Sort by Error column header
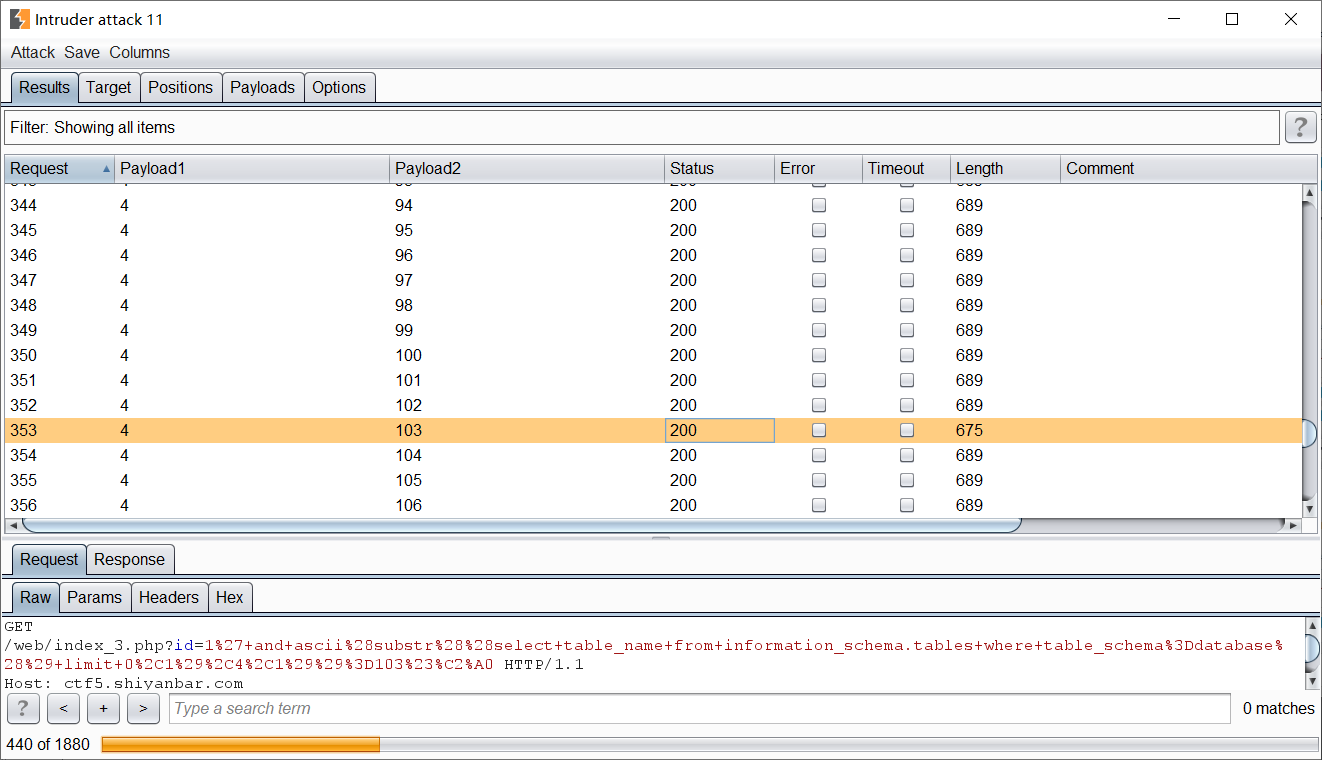This screenshot has width=1322, height=760. point(819,169)
